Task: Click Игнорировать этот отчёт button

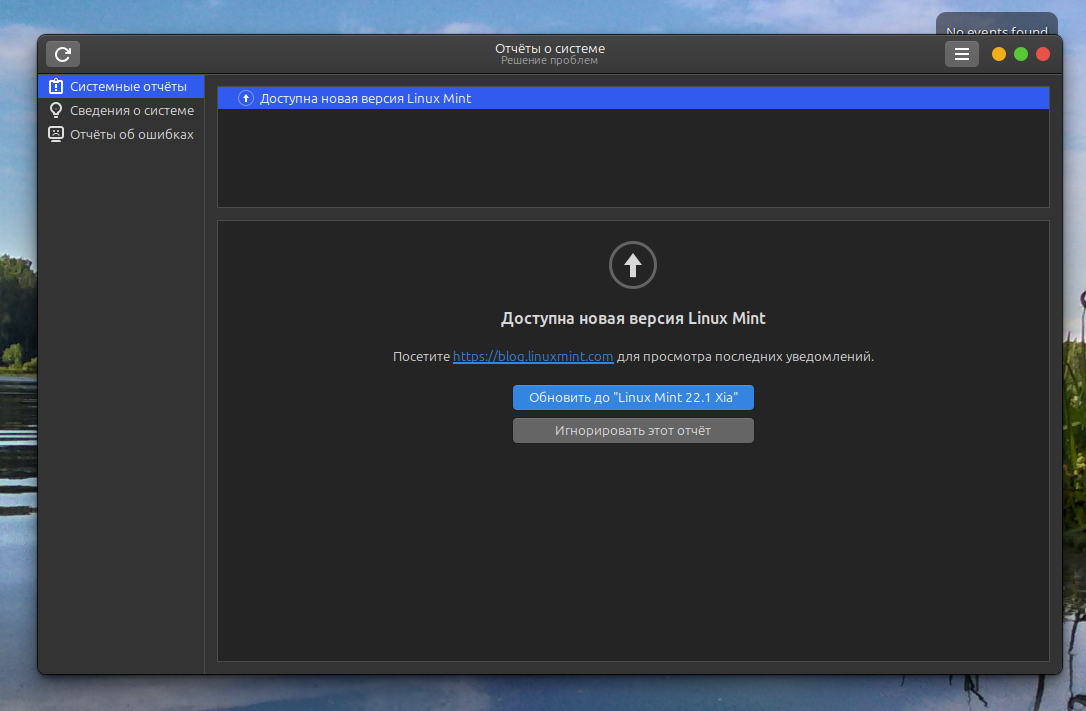Action: [x=633, y=431]
